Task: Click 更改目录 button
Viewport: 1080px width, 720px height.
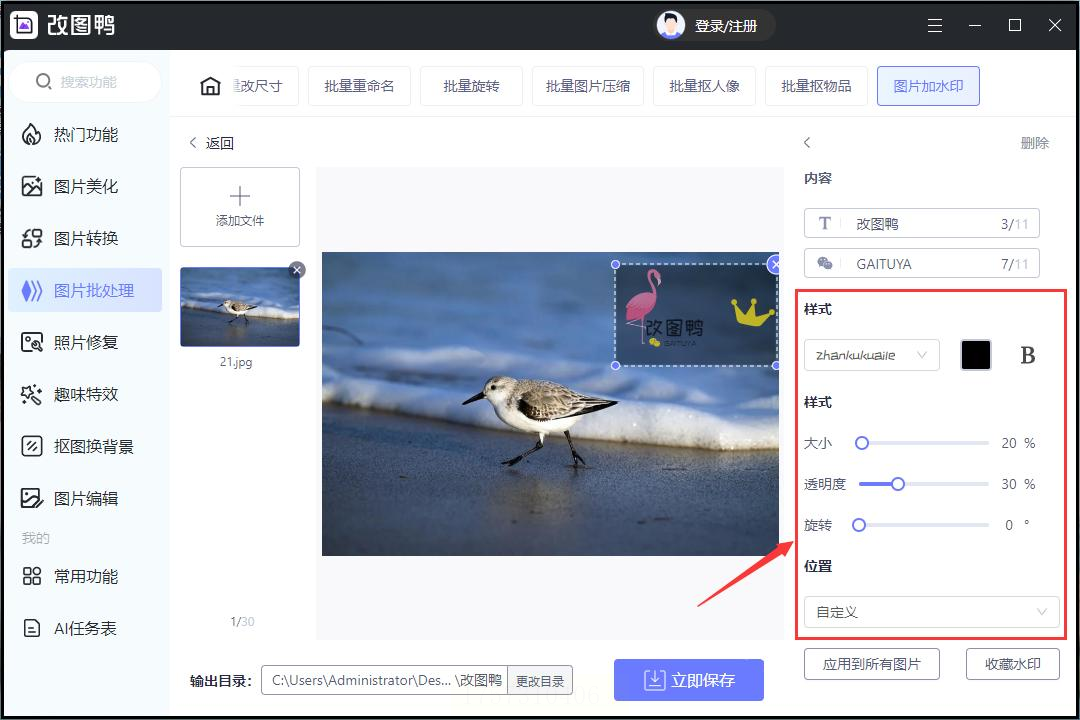Action: tap(540, 681)
